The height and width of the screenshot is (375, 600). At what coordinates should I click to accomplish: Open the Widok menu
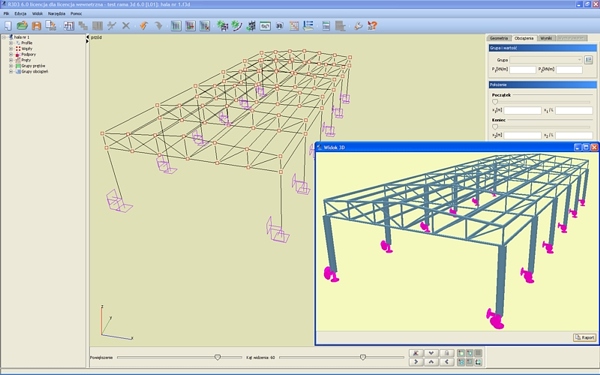pyautogui.click(x=38, y=13)
